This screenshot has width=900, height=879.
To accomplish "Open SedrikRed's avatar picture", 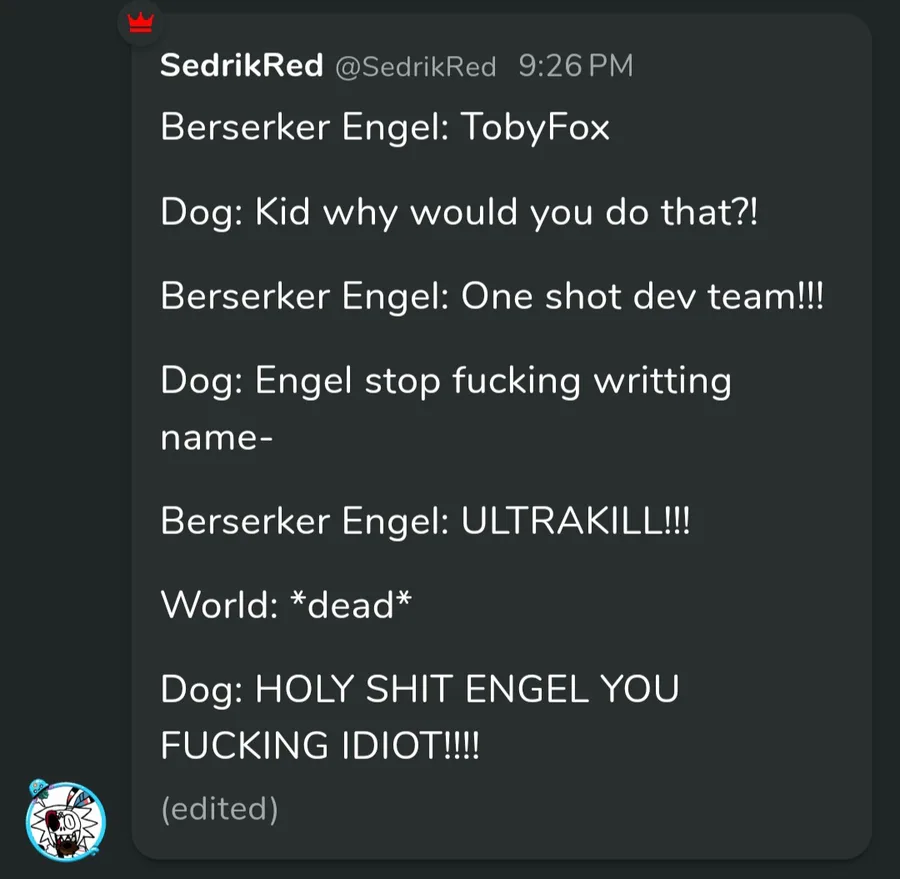I will click(x=65, y=821).
